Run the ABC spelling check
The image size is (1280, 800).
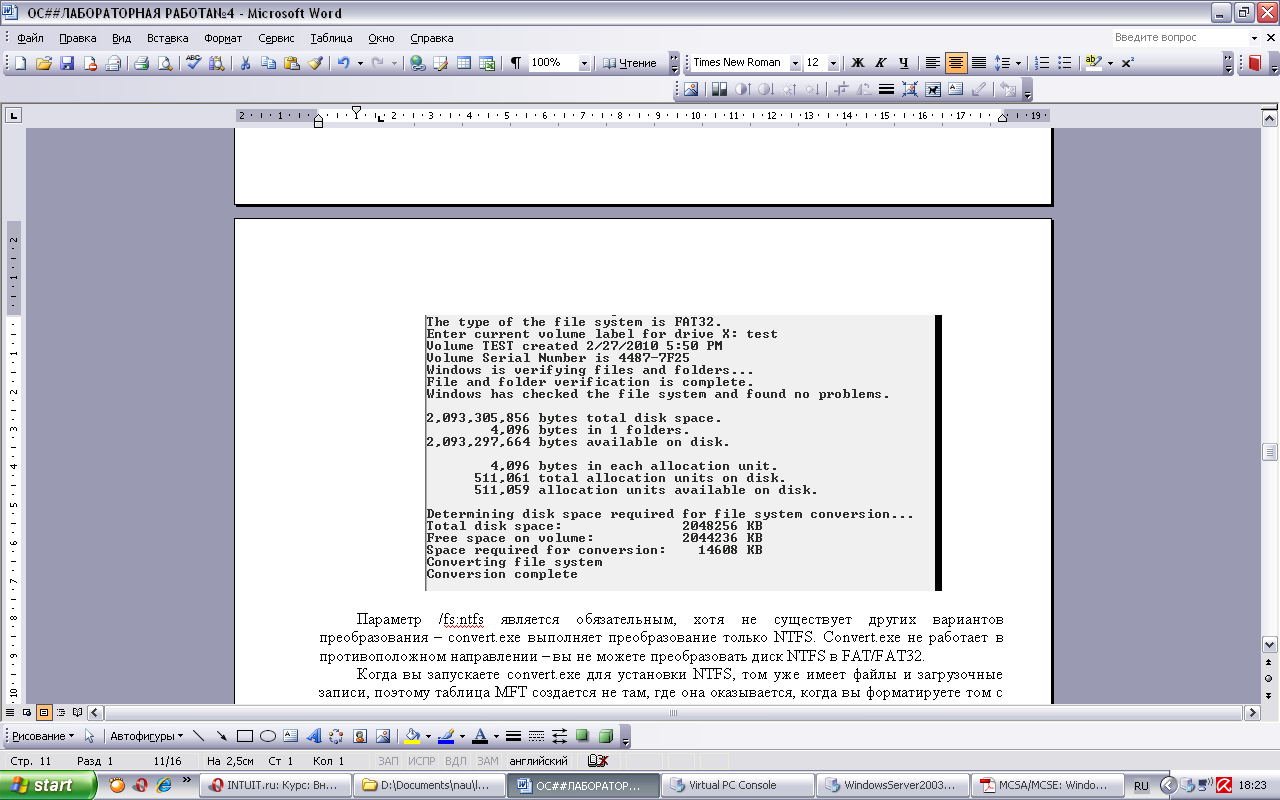coord(193,63)
